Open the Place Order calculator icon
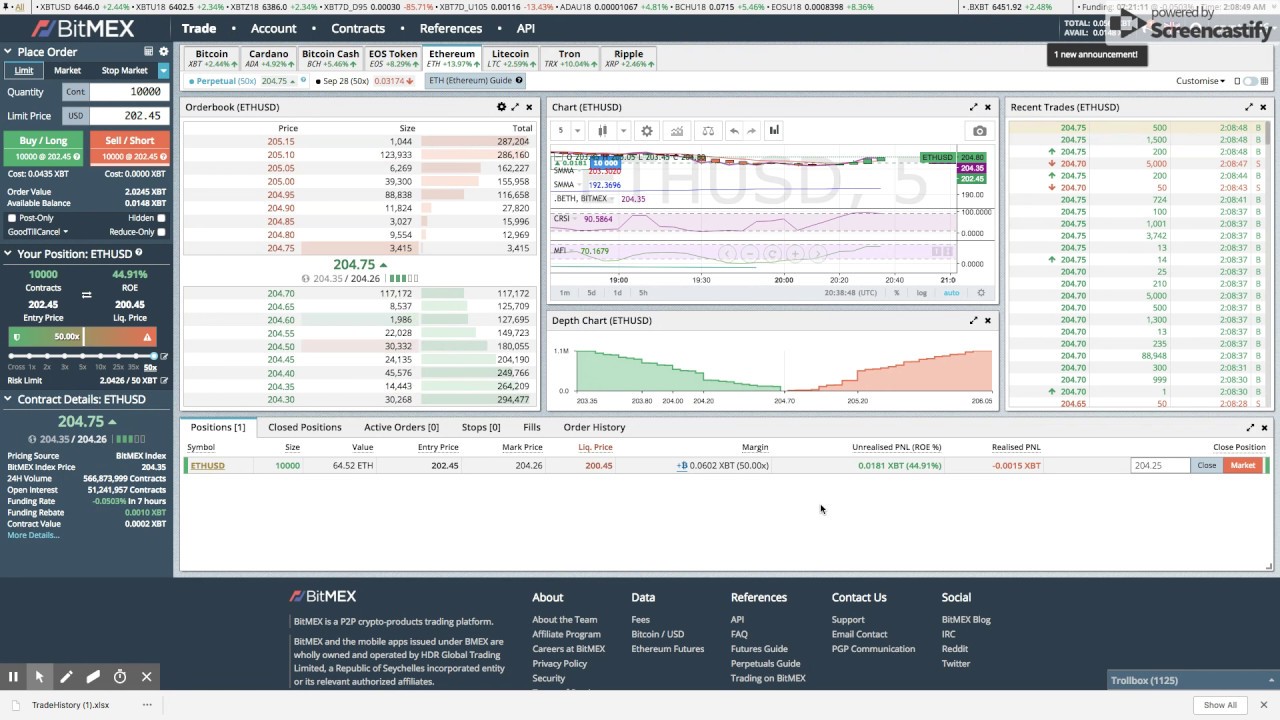Viewport: 1280px width, 720px height. [148, 51]
